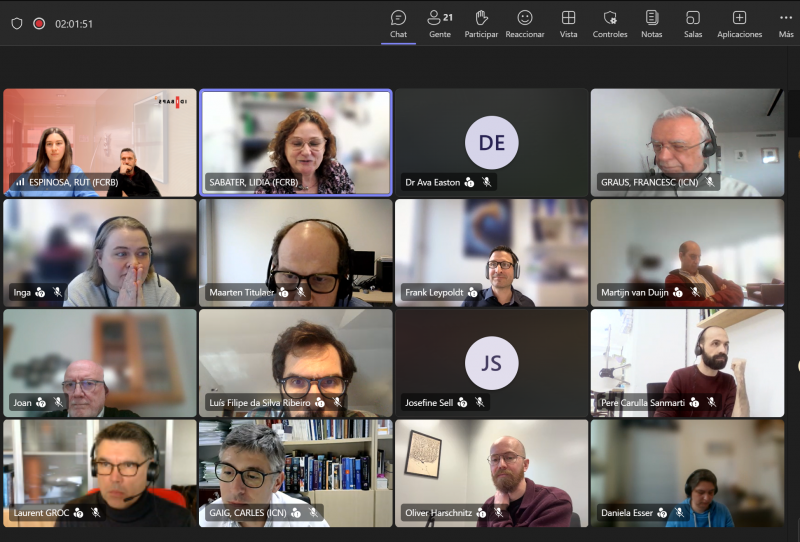Open meeting Notas
This screenshot has height=542, width=800.
tap(652, 24)
